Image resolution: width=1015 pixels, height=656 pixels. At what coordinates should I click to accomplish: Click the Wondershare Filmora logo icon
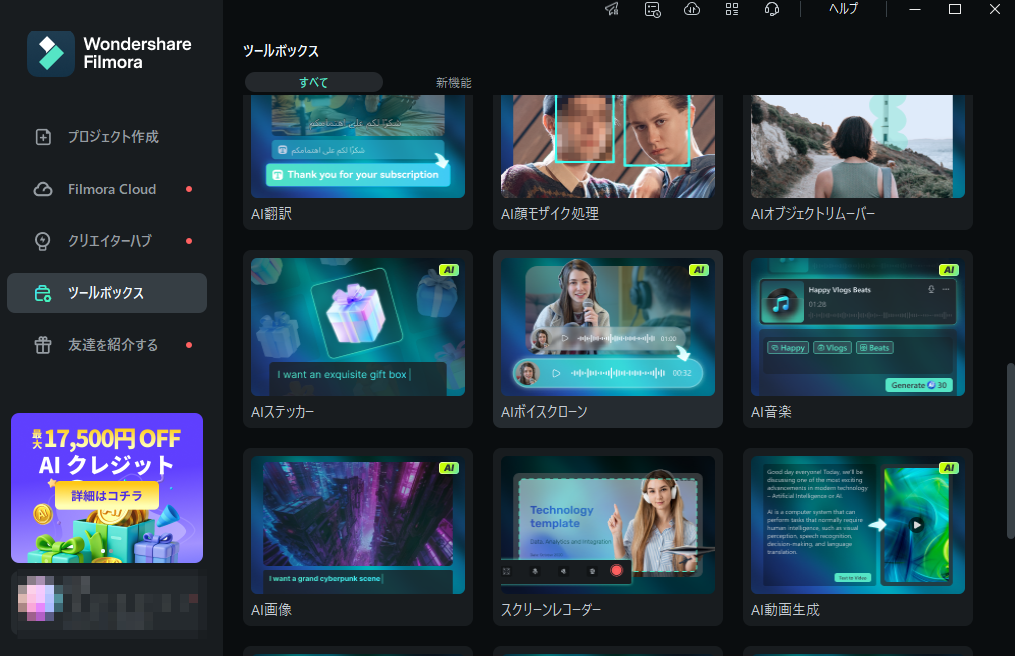coord(51,53)
